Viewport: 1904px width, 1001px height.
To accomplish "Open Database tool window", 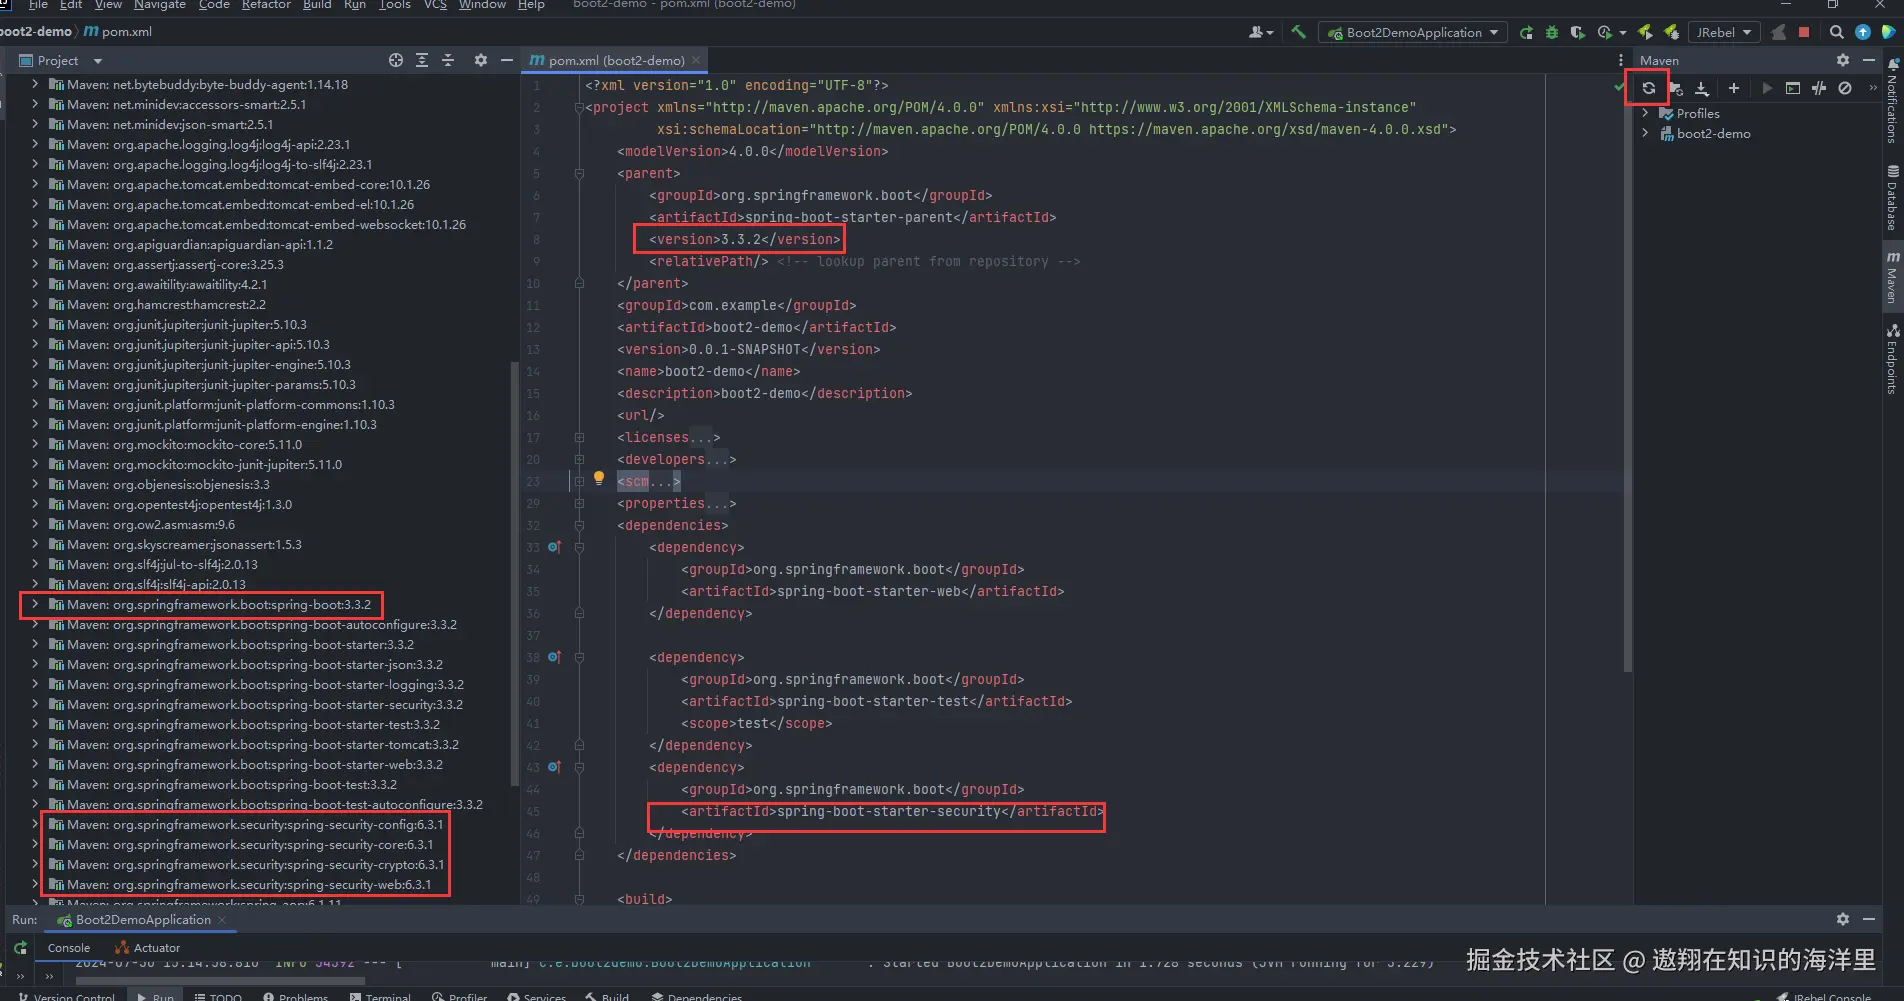I will 1892,198.
